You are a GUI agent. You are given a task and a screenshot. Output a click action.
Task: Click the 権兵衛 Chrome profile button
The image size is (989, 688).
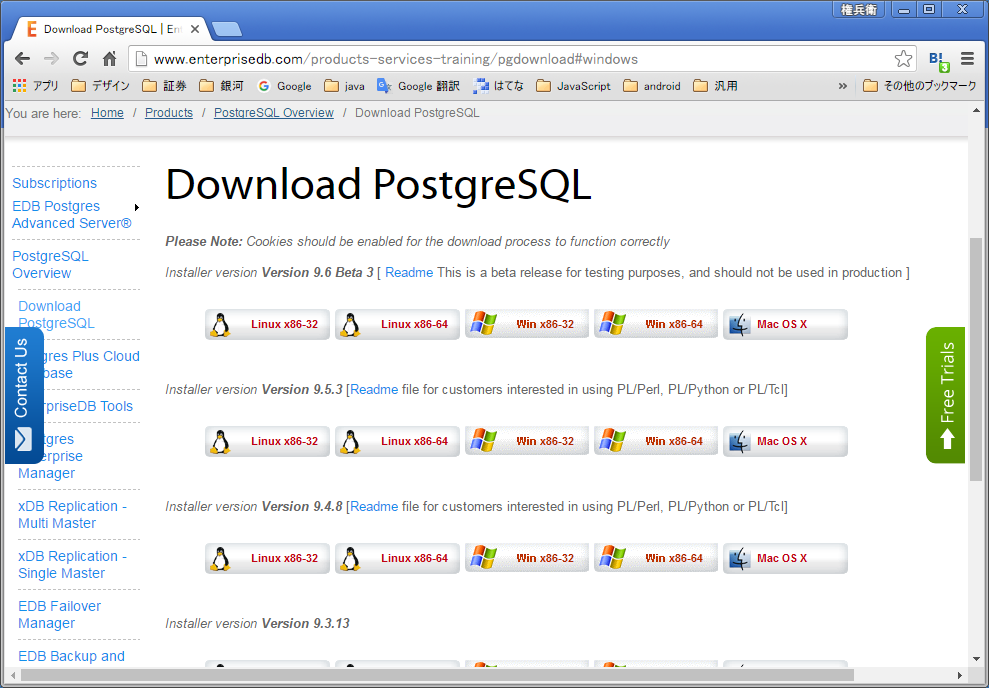[x=859, y=9]
